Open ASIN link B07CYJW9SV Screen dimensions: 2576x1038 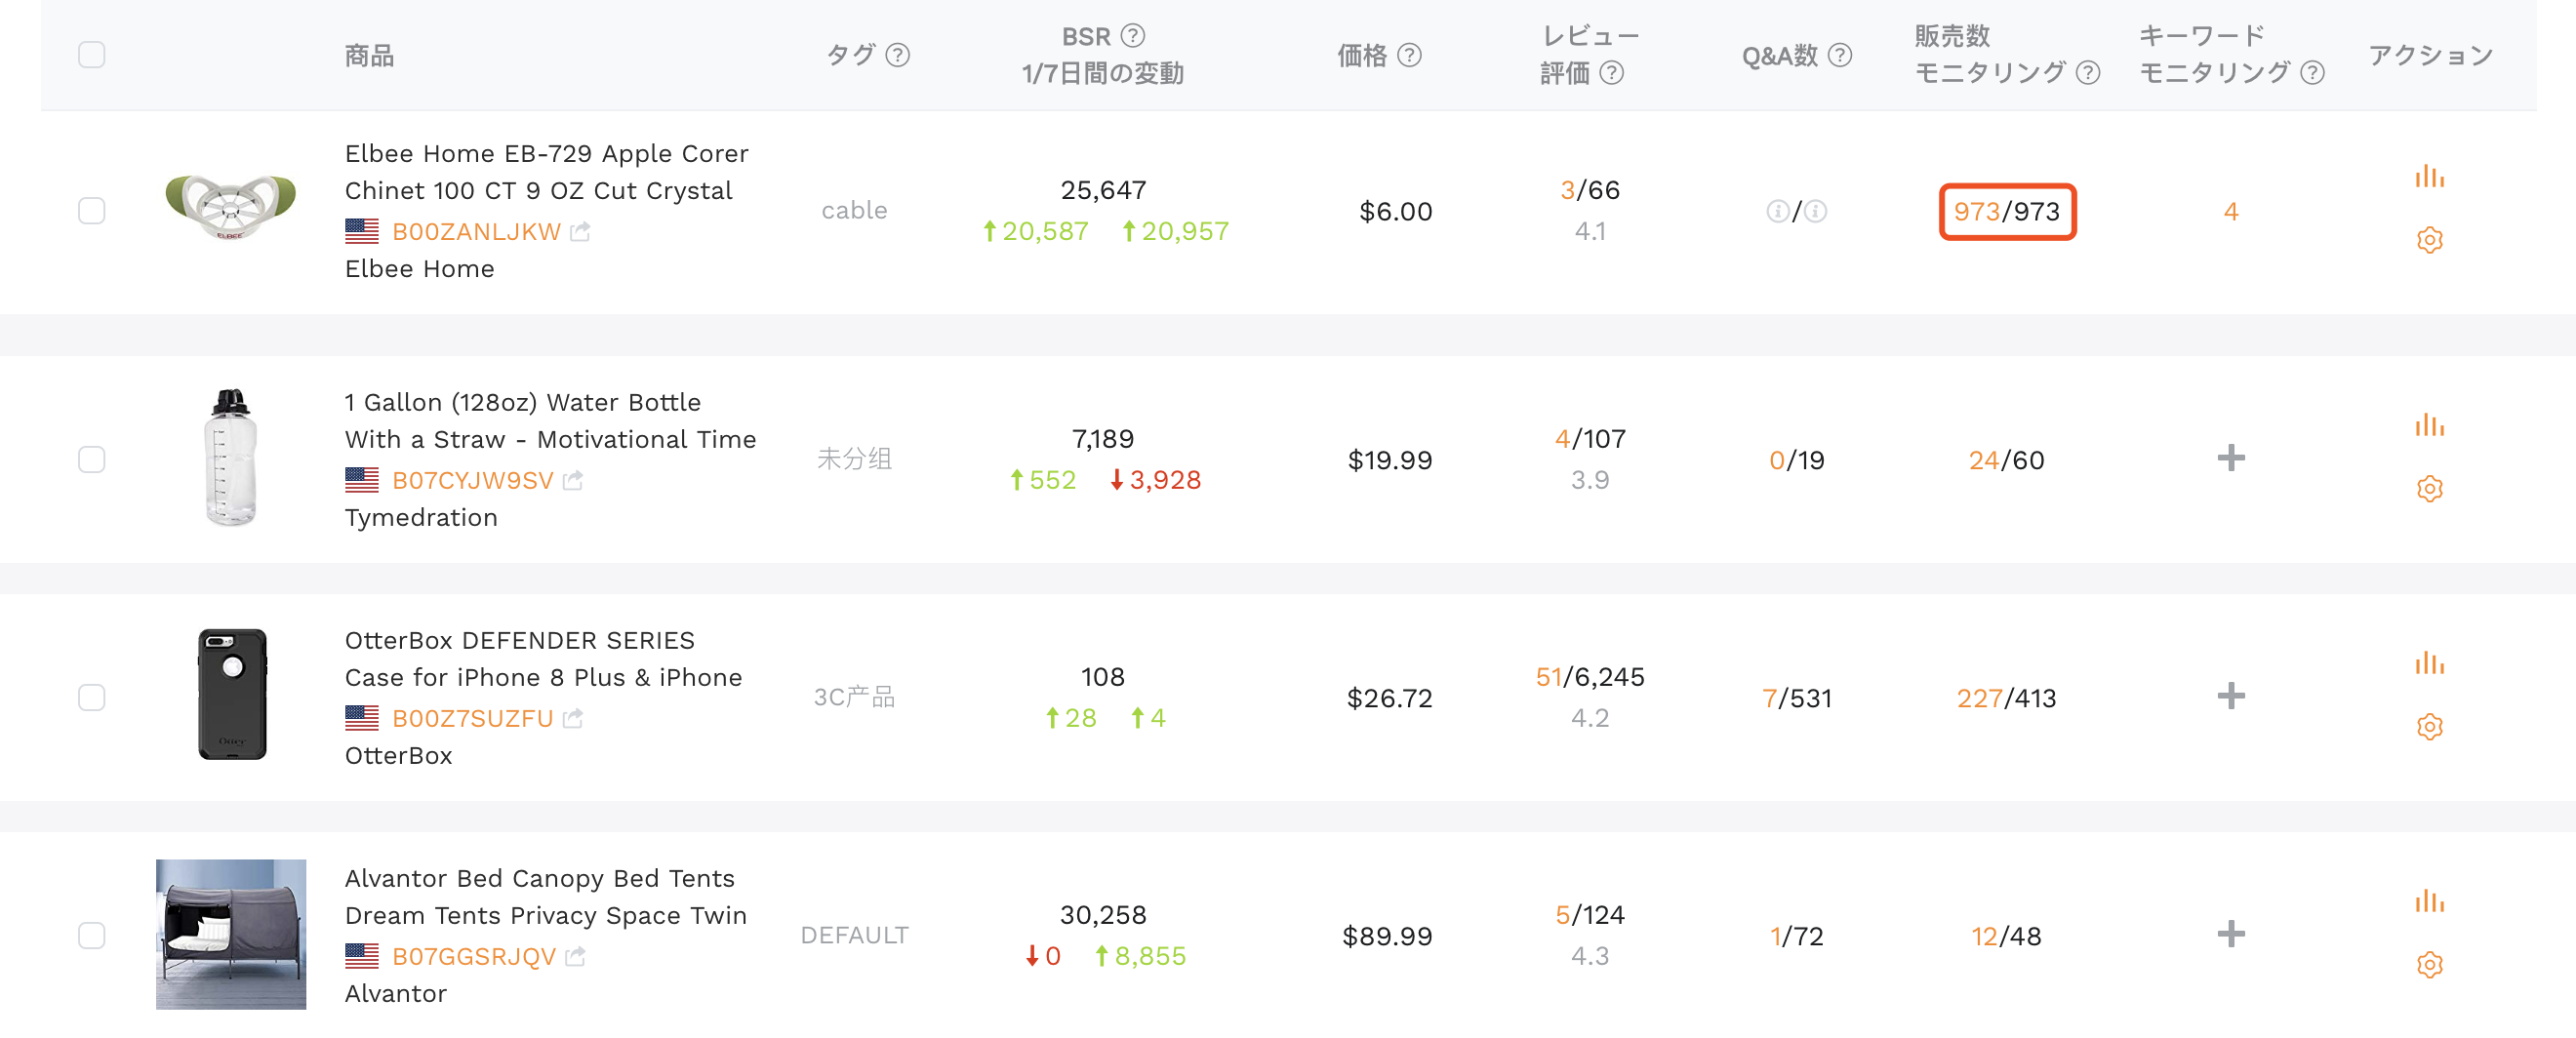[472, 481]
